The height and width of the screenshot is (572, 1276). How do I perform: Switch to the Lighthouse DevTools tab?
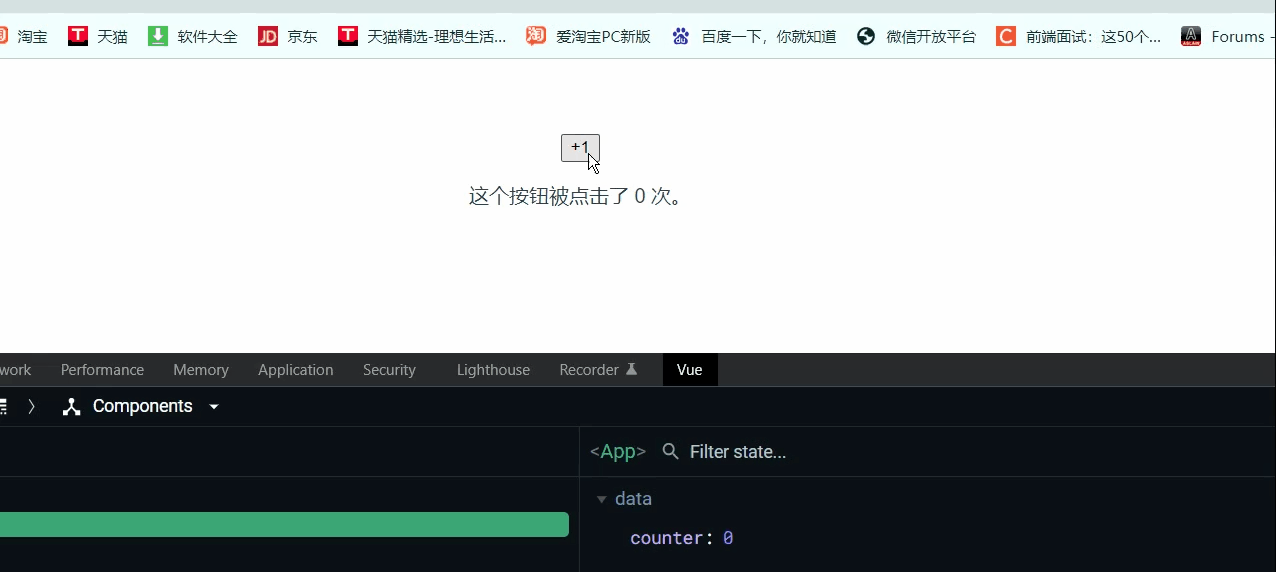click(x=493, y=370)
